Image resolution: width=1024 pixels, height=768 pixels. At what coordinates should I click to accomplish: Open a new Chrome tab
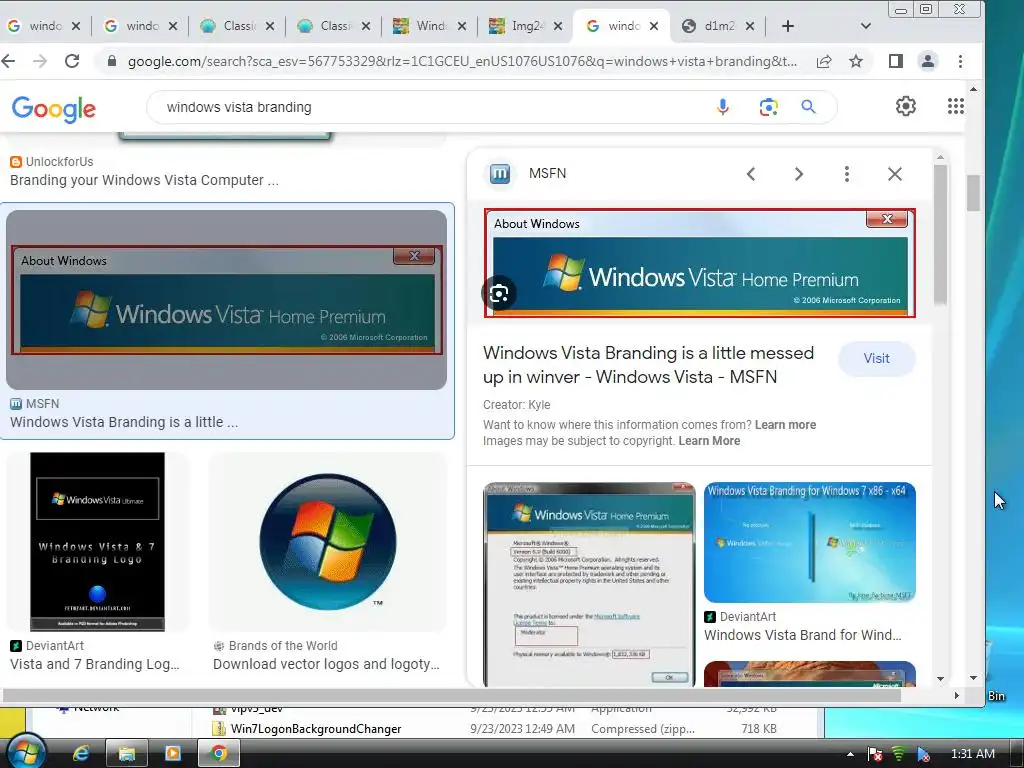point(788,26)
